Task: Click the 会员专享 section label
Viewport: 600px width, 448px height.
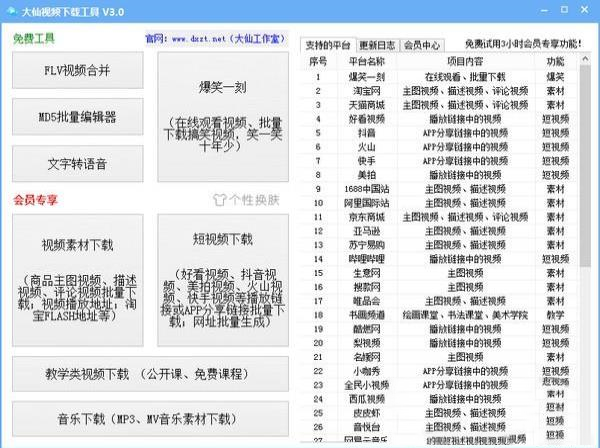Action: (x=35, y=200)
